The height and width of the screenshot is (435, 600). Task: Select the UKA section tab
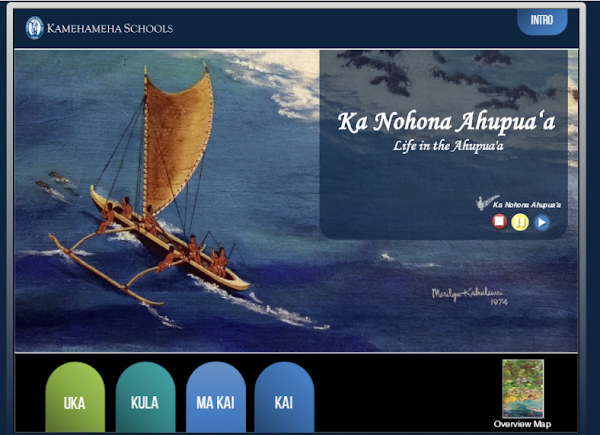pos(75,397)
